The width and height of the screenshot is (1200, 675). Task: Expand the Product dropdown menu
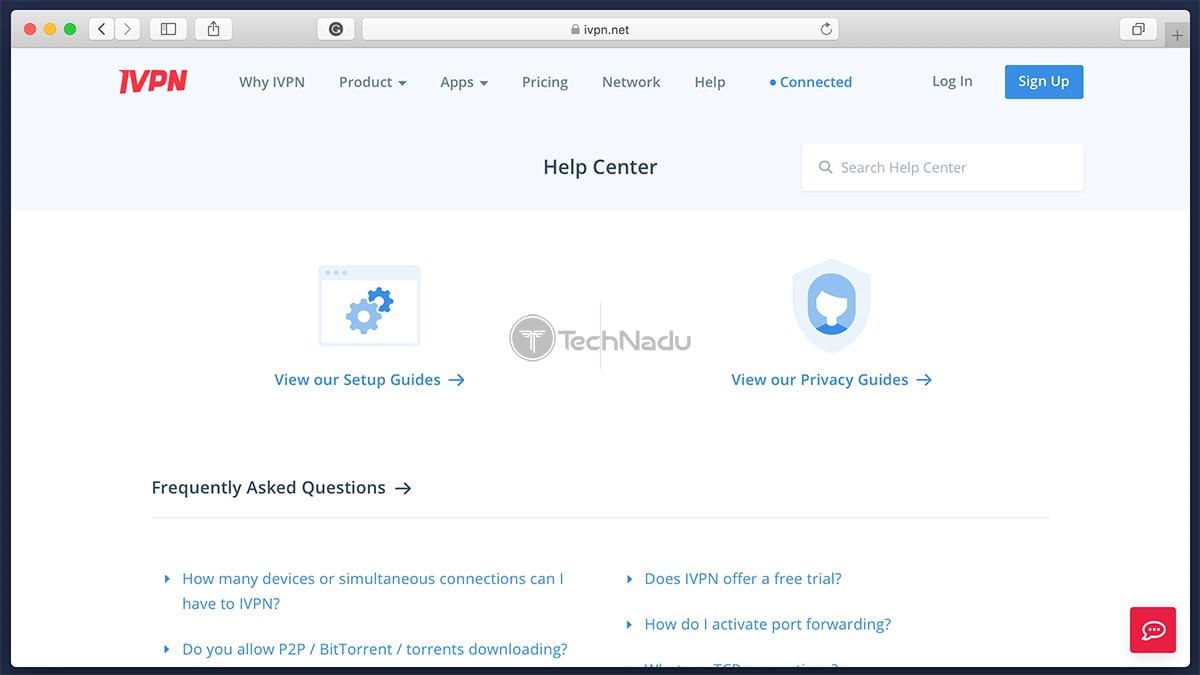(x=373, y=82)
